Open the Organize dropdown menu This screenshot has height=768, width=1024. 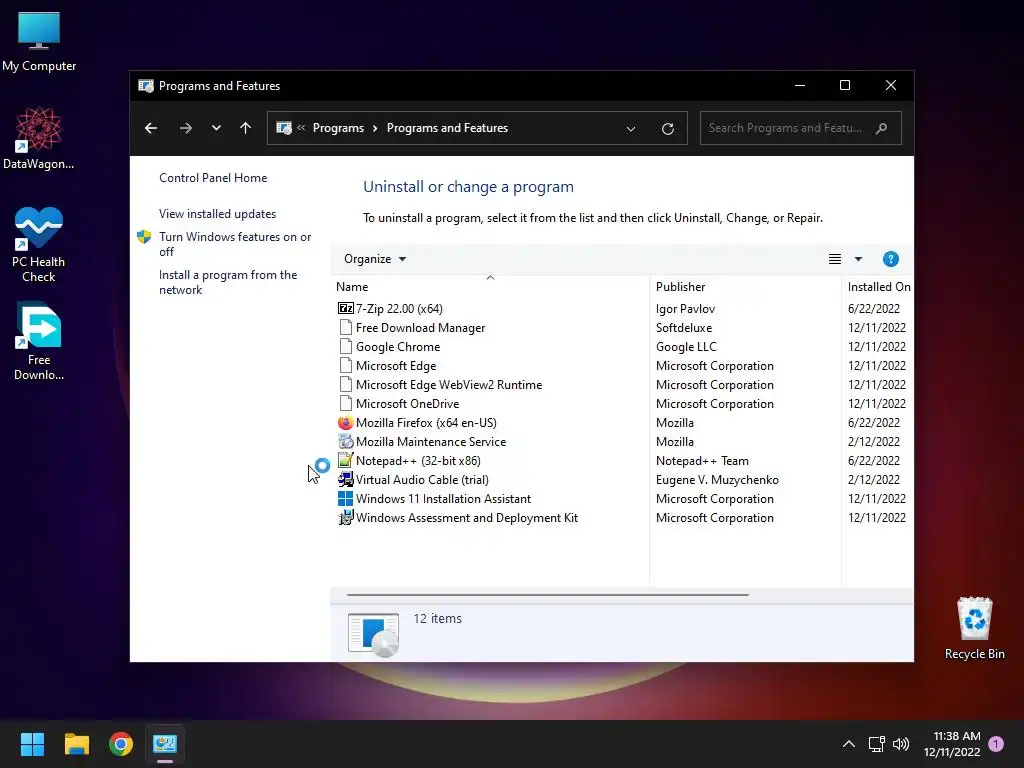tap(375, 259)
